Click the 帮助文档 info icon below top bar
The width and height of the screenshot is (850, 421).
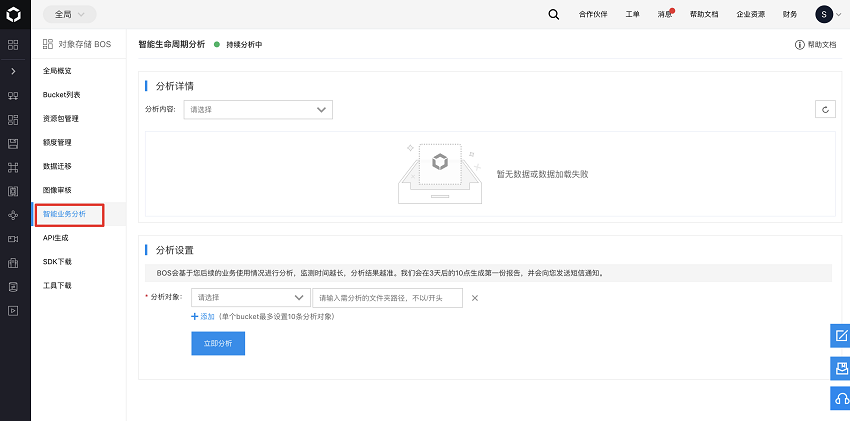800,45
